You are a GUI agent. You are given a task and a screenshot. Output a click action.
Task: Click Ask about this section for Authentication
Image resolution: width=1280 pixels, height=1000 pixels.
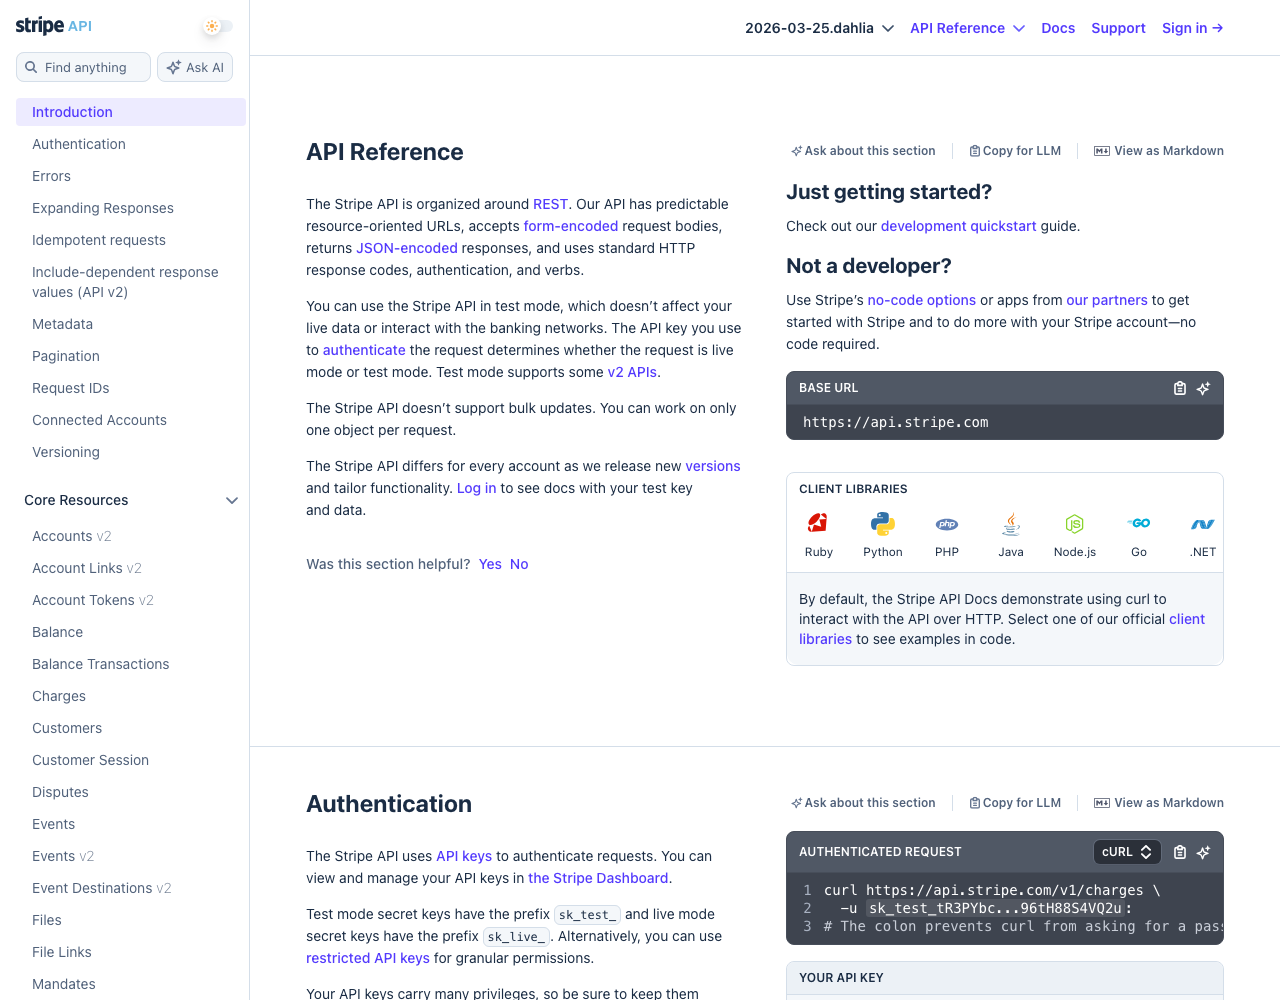(863, 803)
